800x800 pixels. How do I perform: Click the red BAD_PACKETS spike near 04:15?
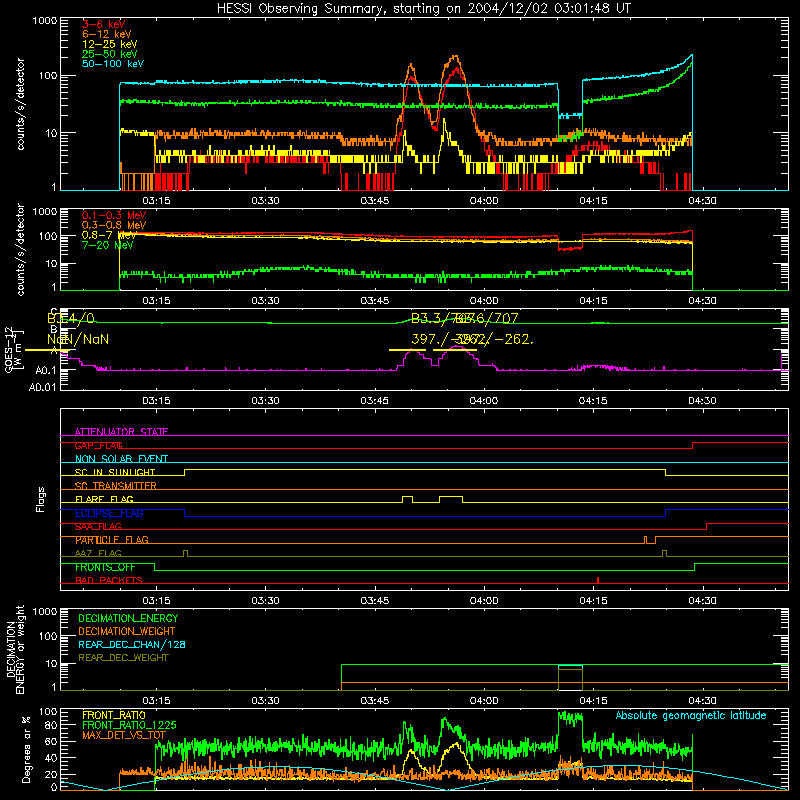coord(598,580)
